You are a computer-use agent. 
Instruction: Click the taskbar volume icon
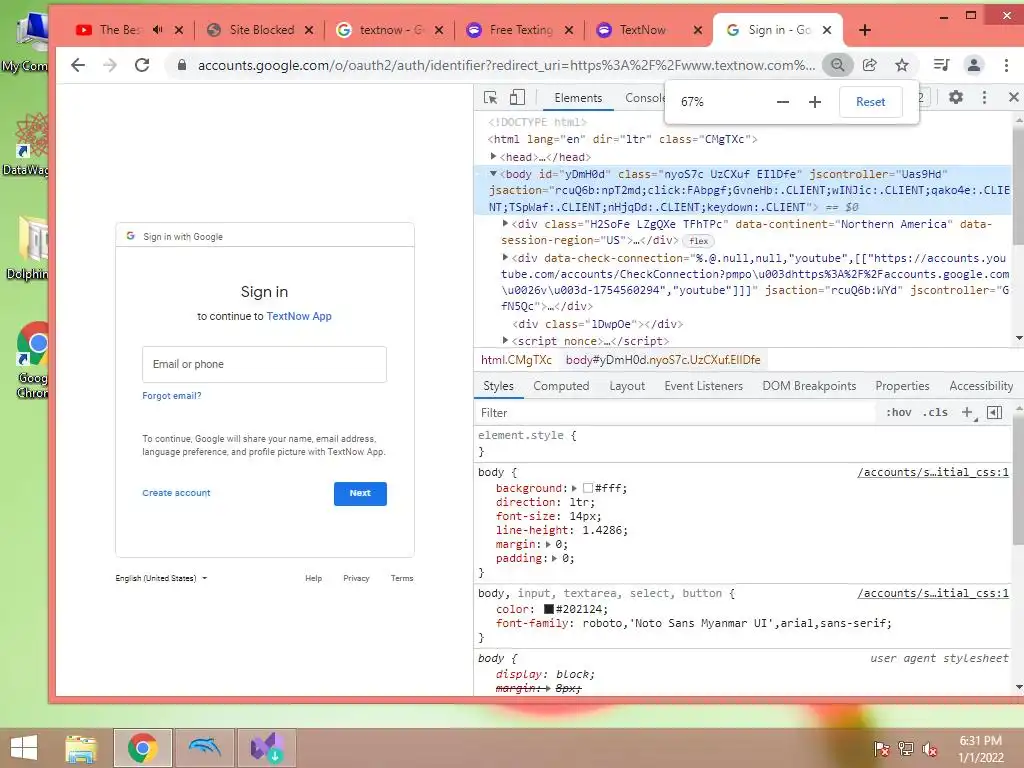pos(930,749)
